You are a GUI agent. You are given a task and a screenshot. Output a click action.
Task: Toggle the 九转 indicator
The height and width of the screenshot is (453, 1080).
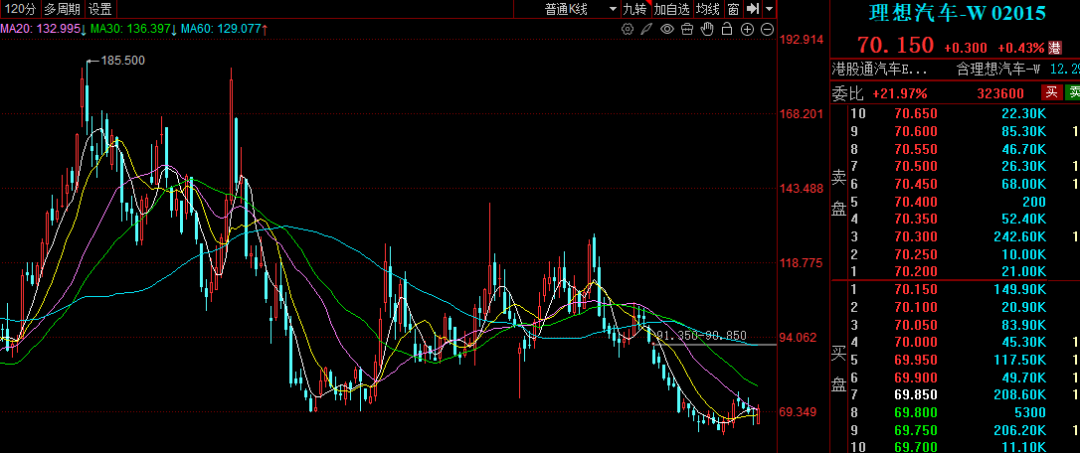pyautogui.click(x=635, y=9)
